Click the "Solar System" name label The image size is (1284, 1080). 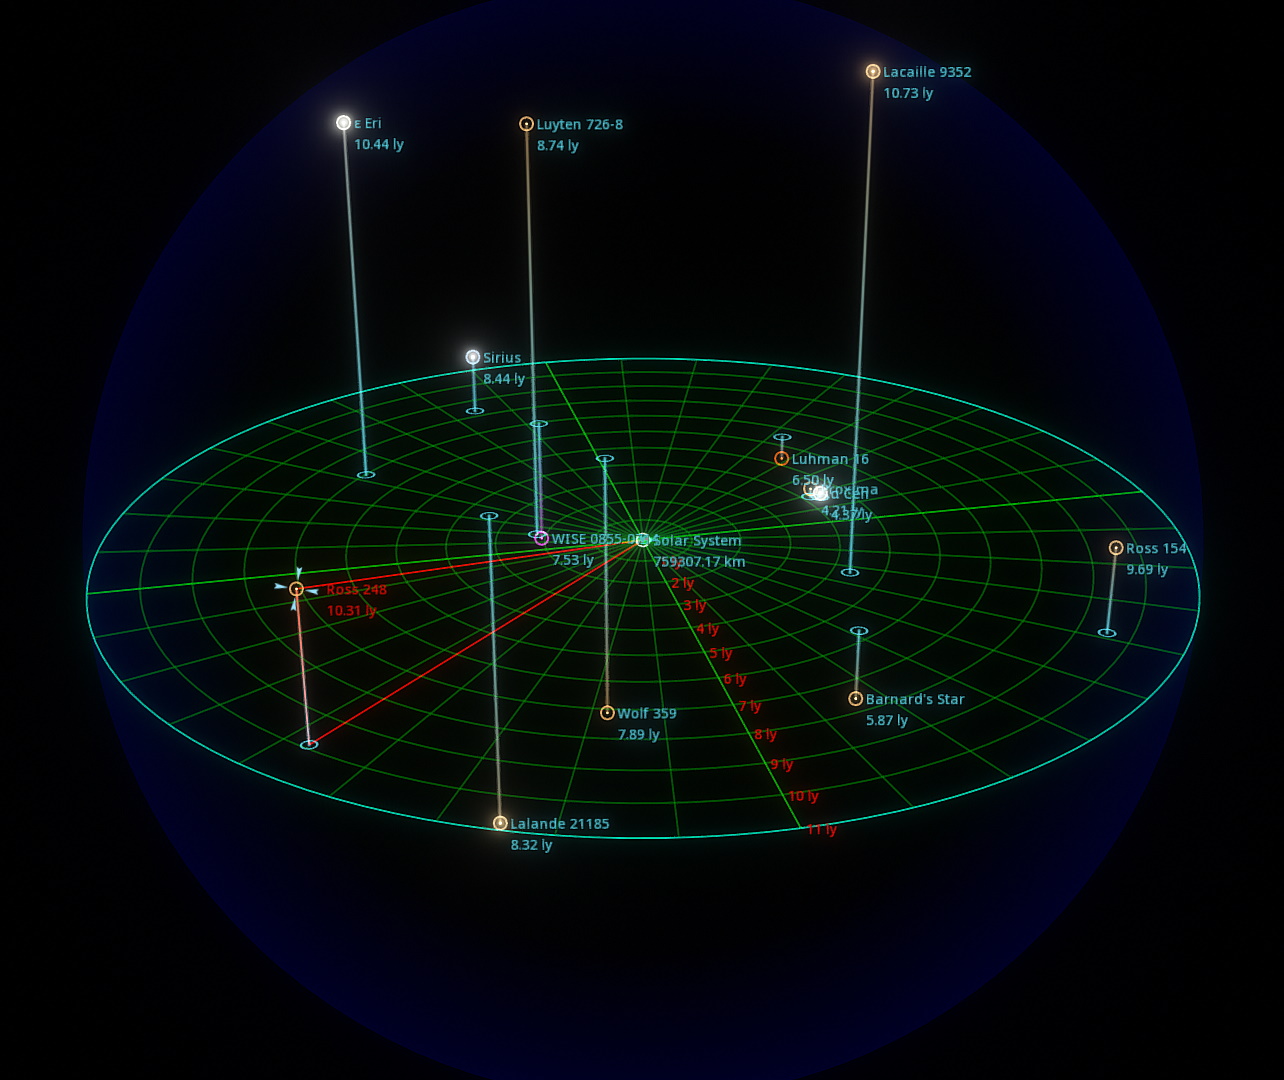coord(697,540)
